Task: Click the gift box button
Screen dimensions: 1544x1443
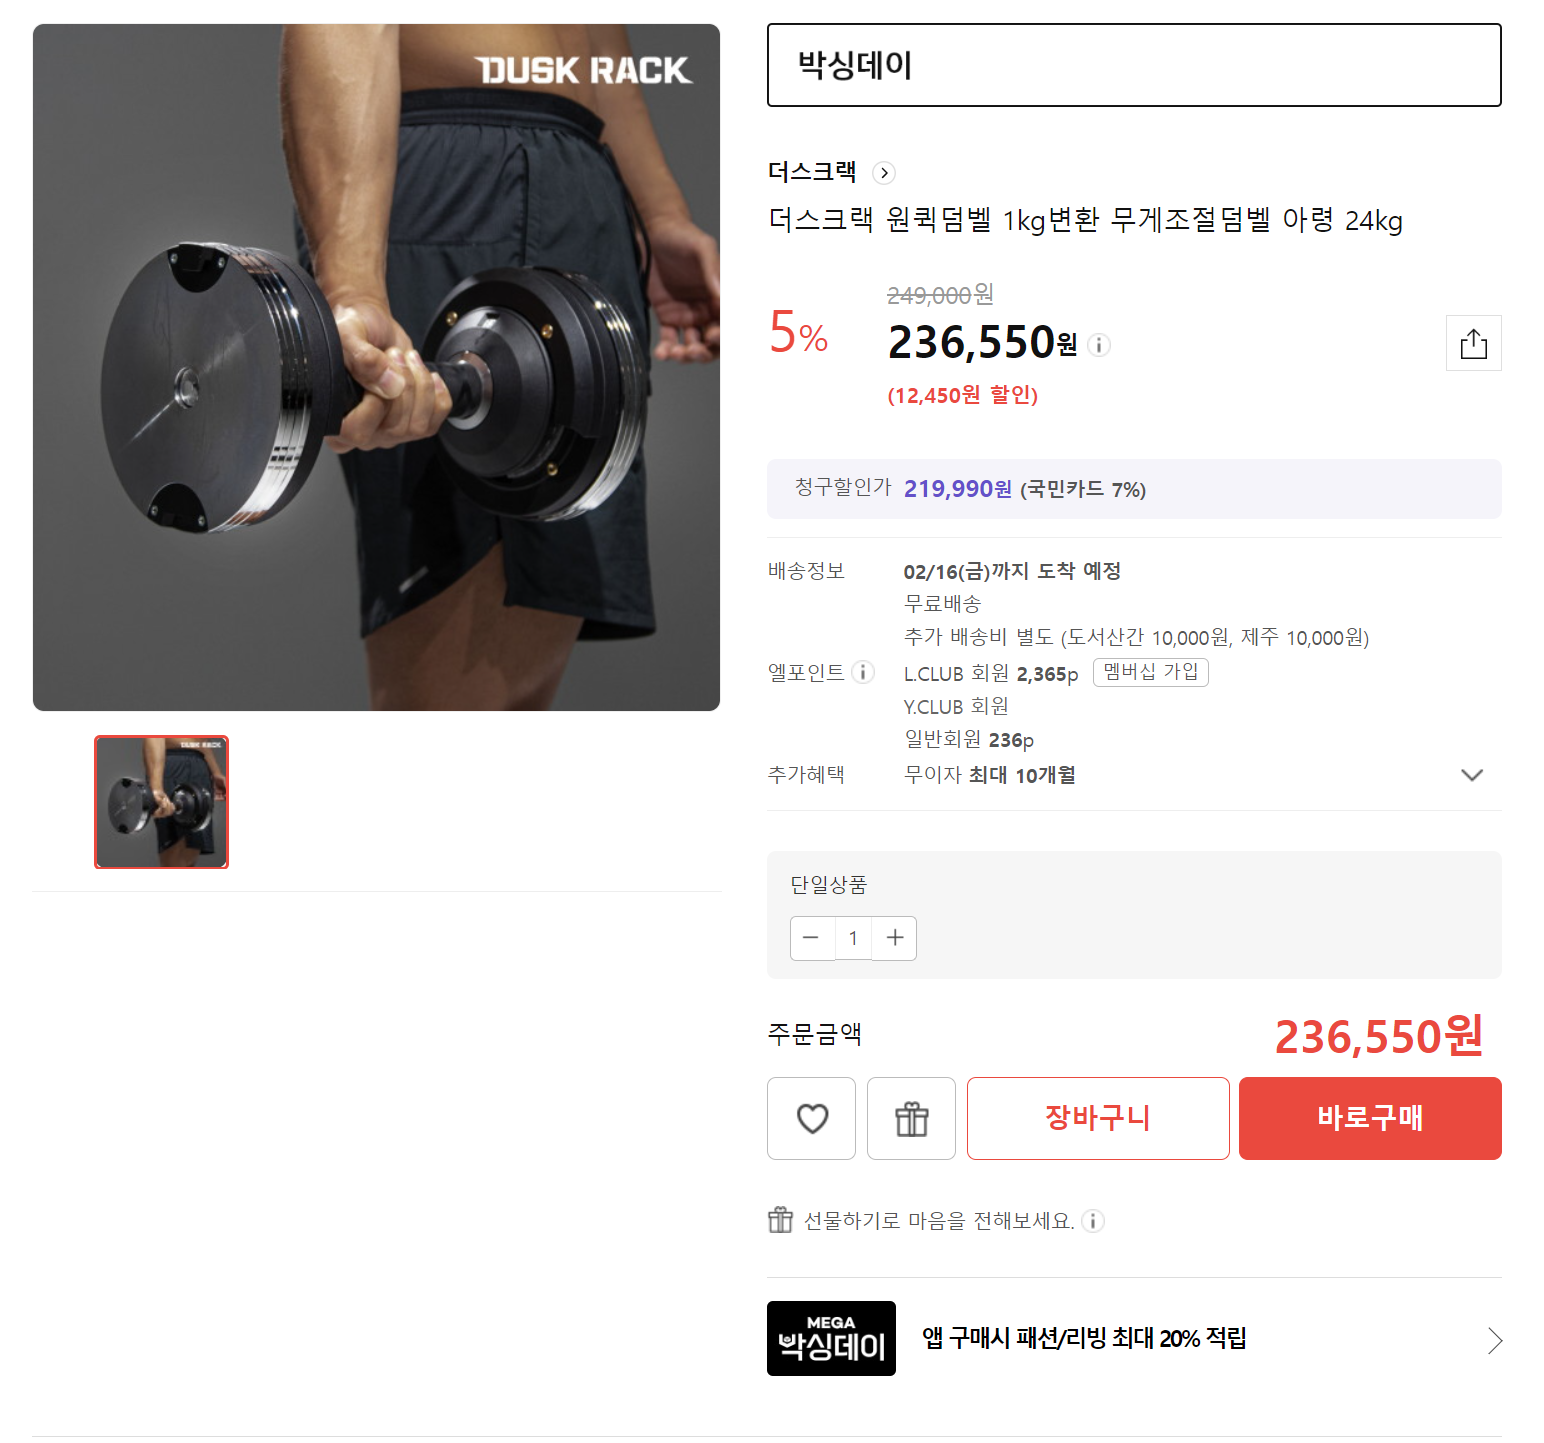Action: [x=911, y=1118]
